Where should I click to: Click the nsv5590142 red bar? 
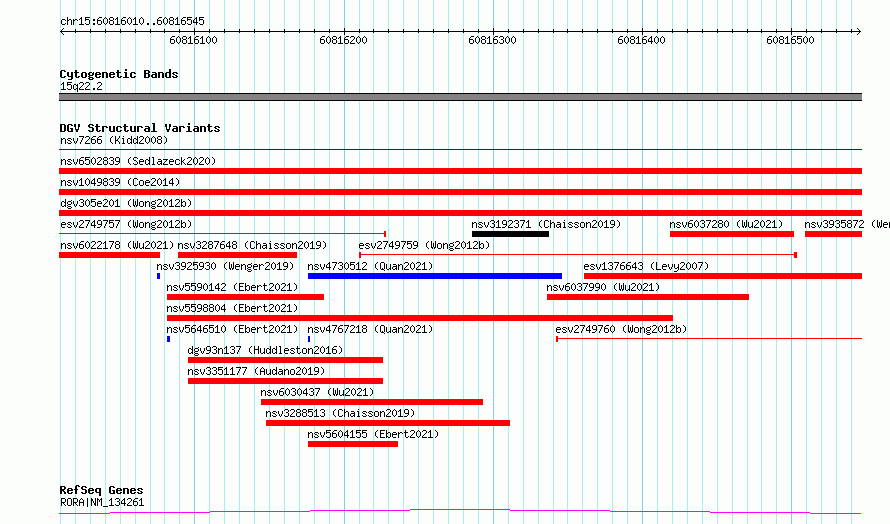245,297
